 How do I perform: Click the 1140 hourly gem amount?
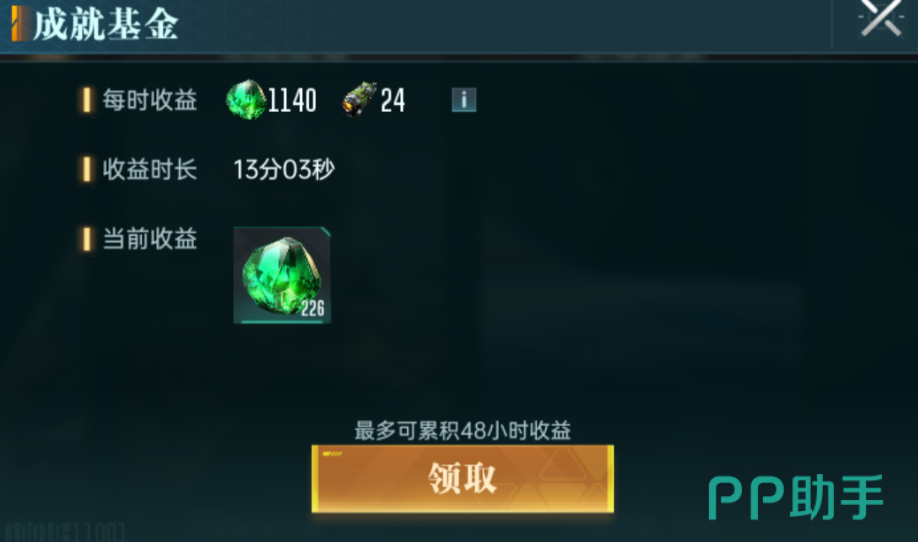click(292, 100)
